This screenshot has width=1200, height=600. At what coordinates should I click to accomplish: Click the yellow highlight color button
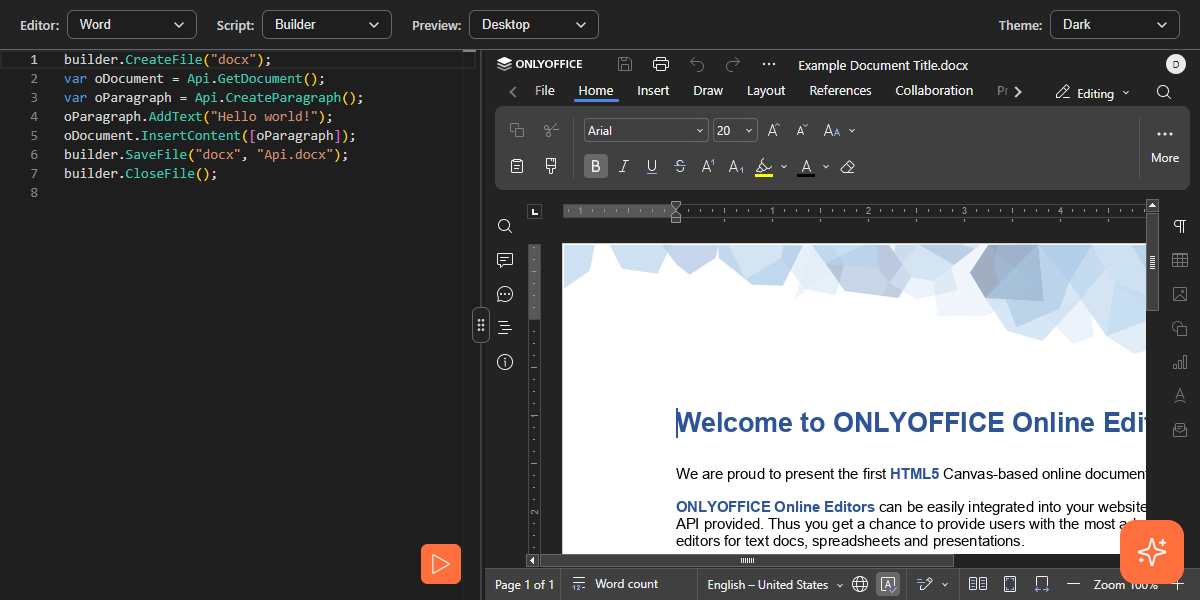tap(764, 166)
